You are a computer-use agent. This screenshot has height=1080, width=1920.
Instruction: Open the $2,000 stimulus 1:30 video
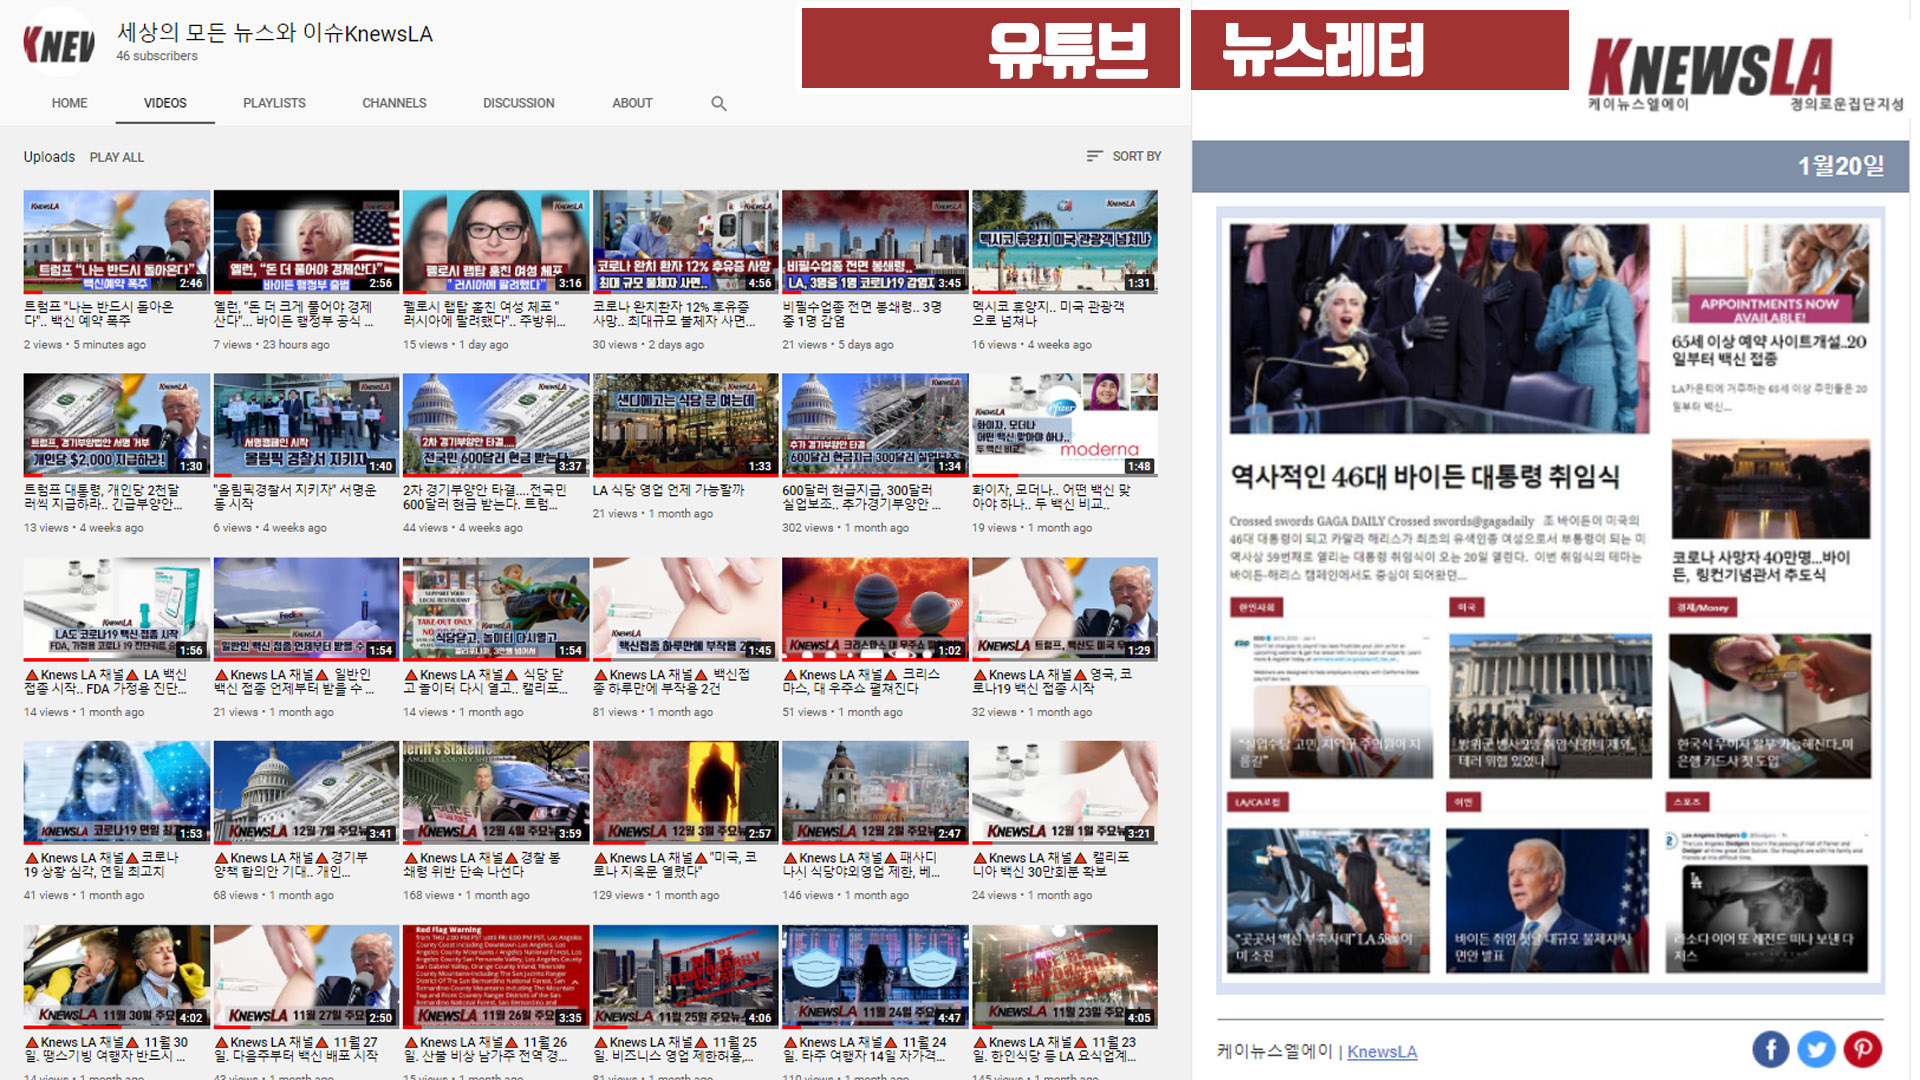point(116,424)
